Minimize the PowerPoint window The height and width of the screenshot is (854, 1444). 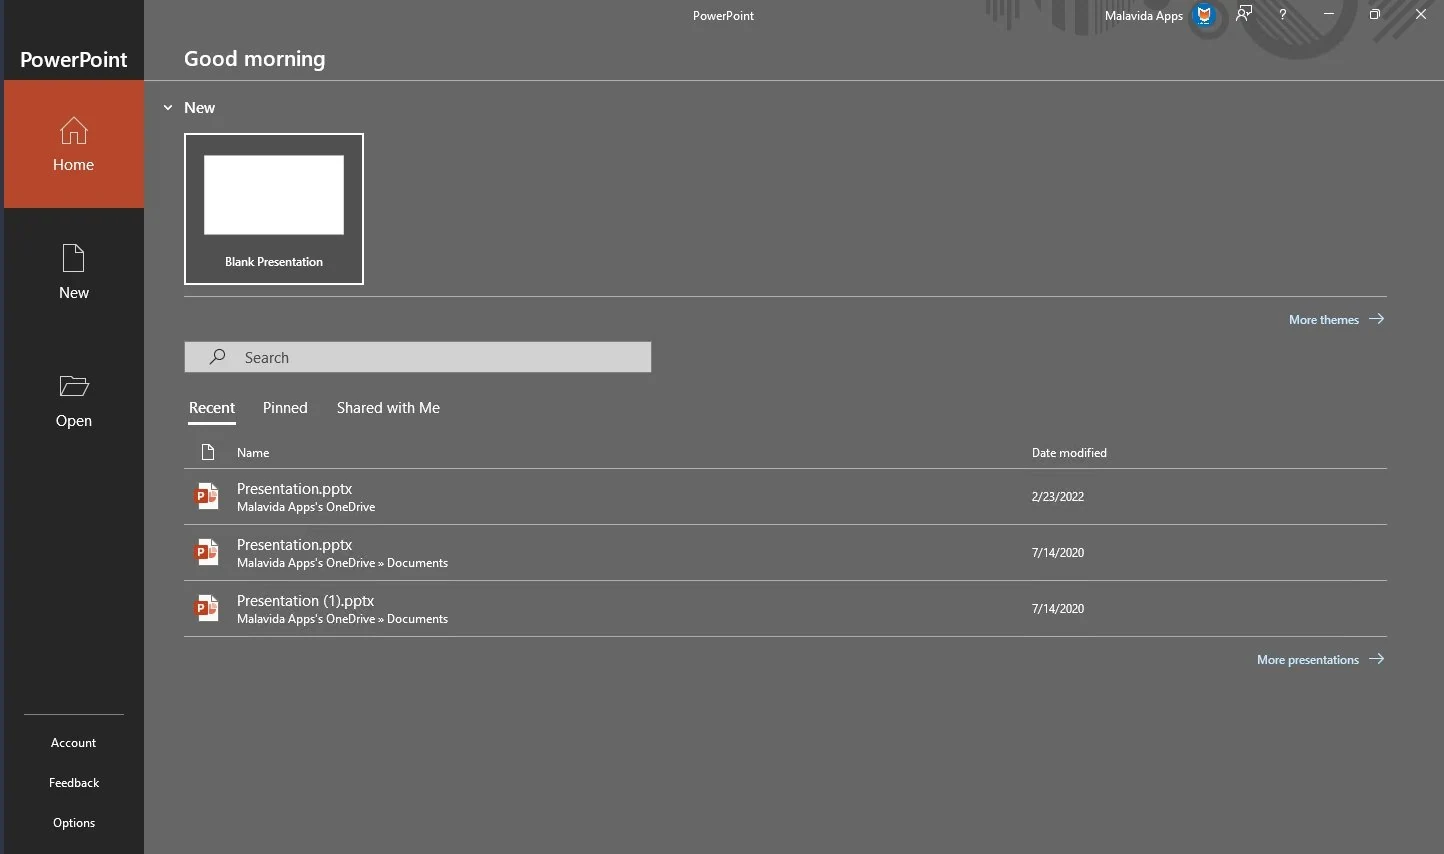click(x=1329, y=15)
